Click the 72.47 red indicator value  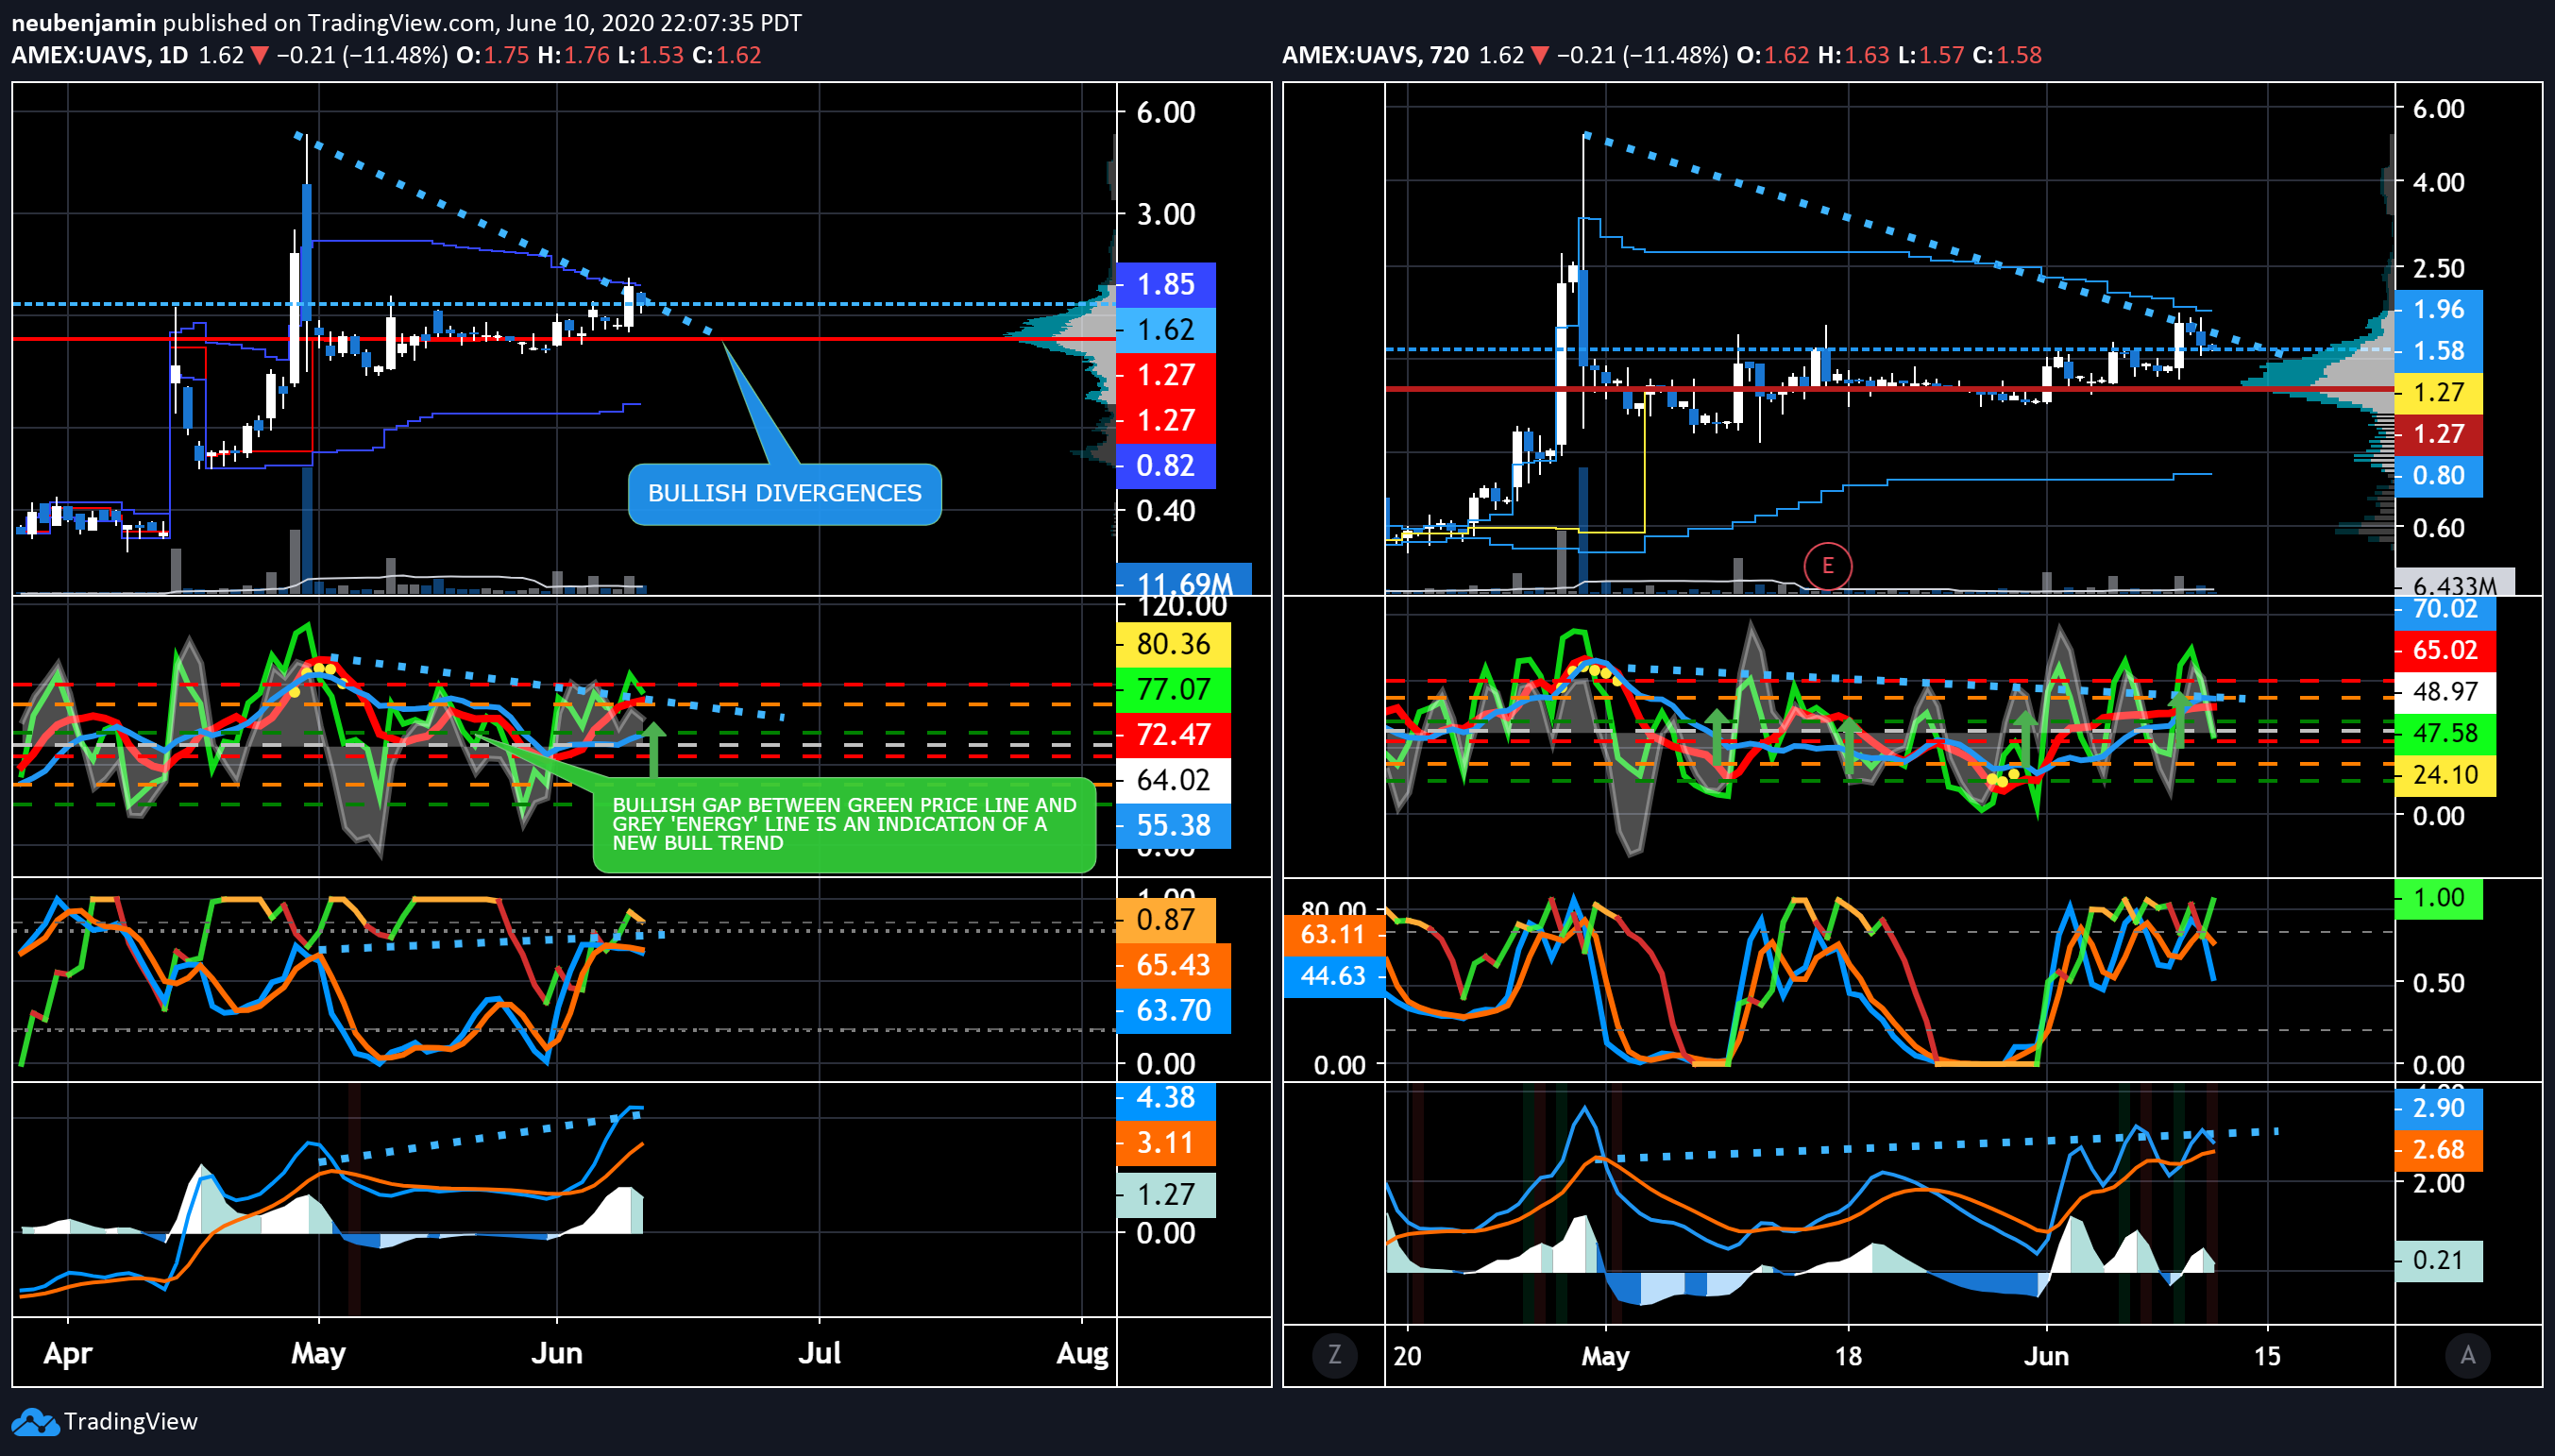[1173, 734]
